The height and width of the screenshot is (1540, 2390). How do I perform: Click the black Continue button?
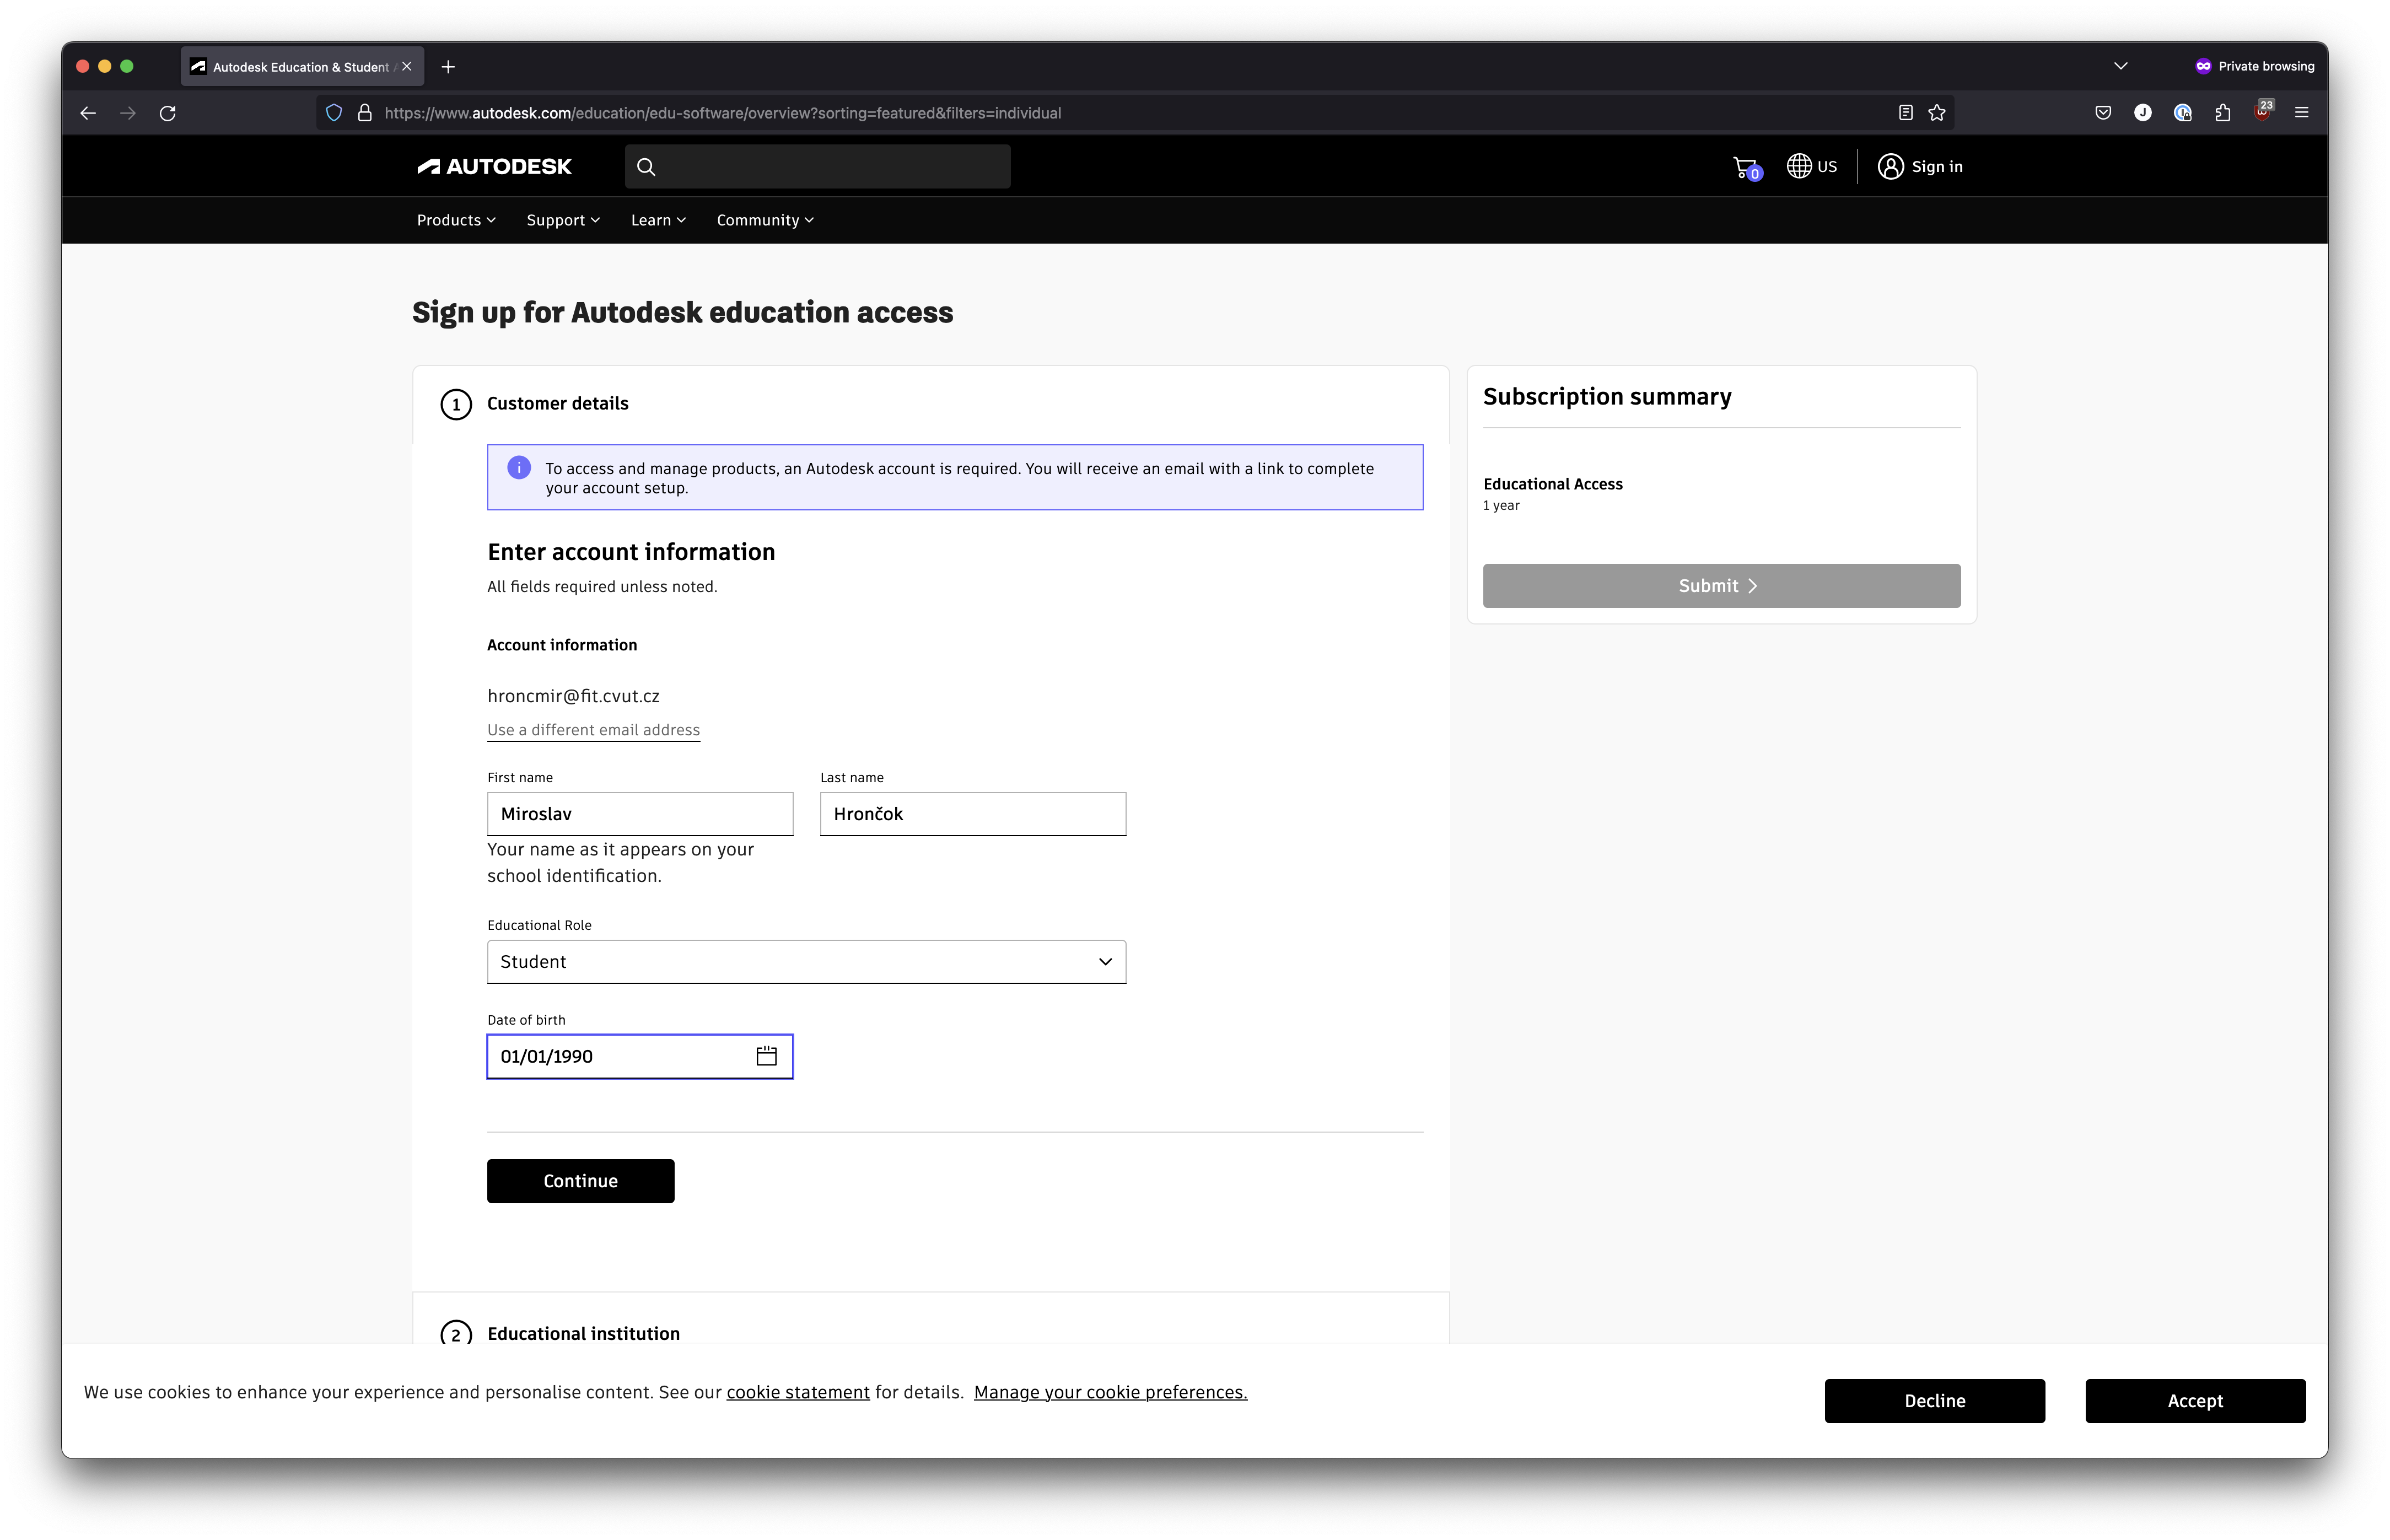580,1181
